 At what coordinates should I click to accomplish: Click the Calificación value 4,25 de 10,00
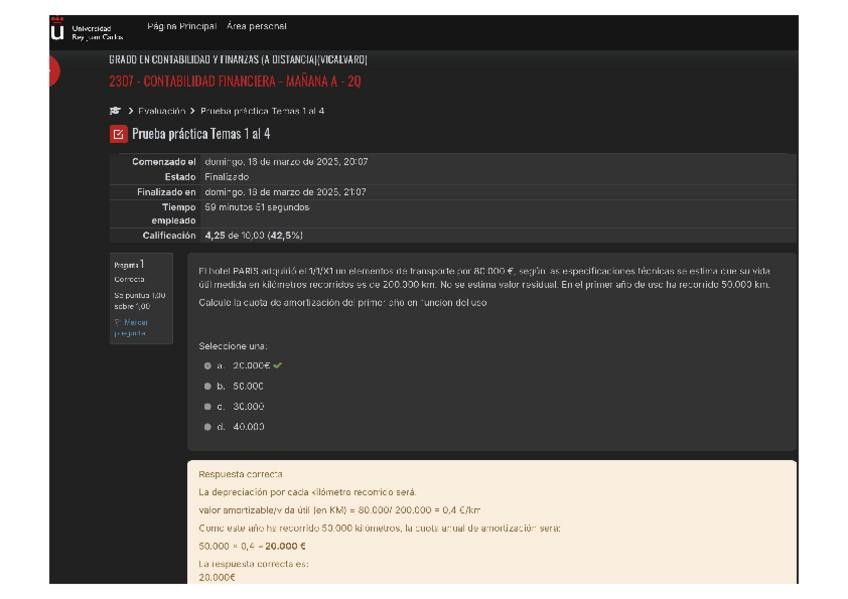[x=254, y=236]
